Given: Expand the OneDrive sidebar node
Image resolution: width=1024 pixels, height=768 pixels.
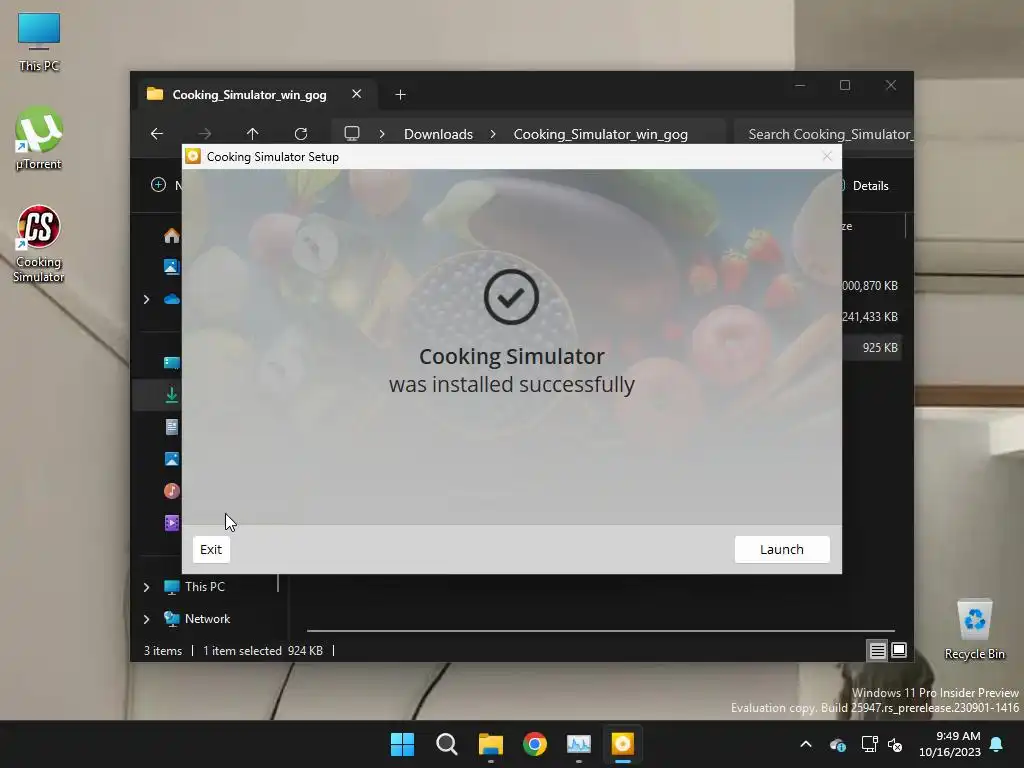Looking at the screenshot, I should point(146,299).
